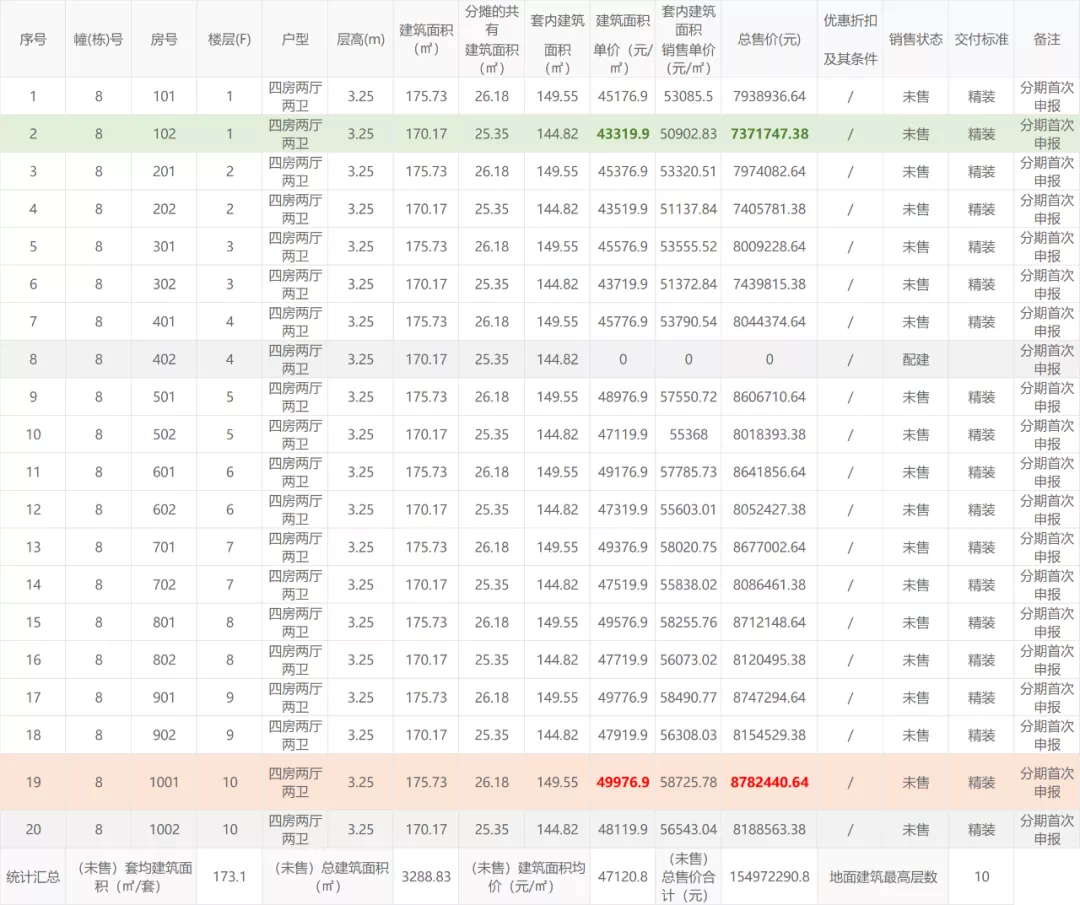Viewport: 1080px width, 905px height.
Task: Select the 户型 column header
Action: [x=295, y=39]
